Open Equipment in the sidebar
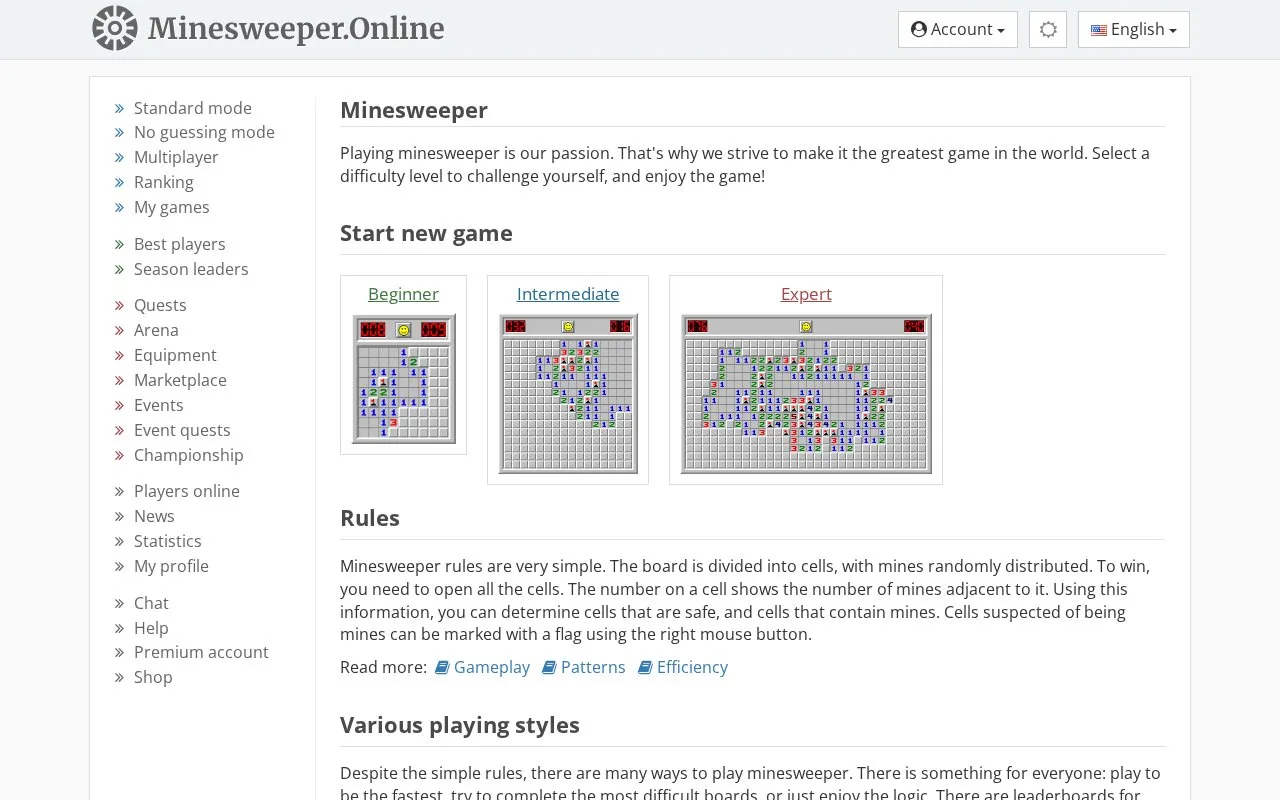The image size is (1280, 800). click(175, 355)
